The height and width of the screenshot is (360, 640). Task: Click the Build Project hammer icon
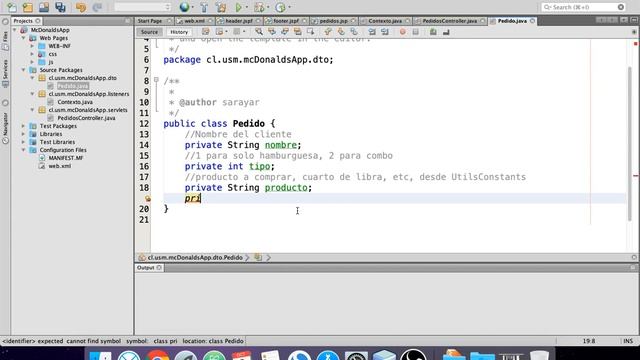tap(204, 7)
